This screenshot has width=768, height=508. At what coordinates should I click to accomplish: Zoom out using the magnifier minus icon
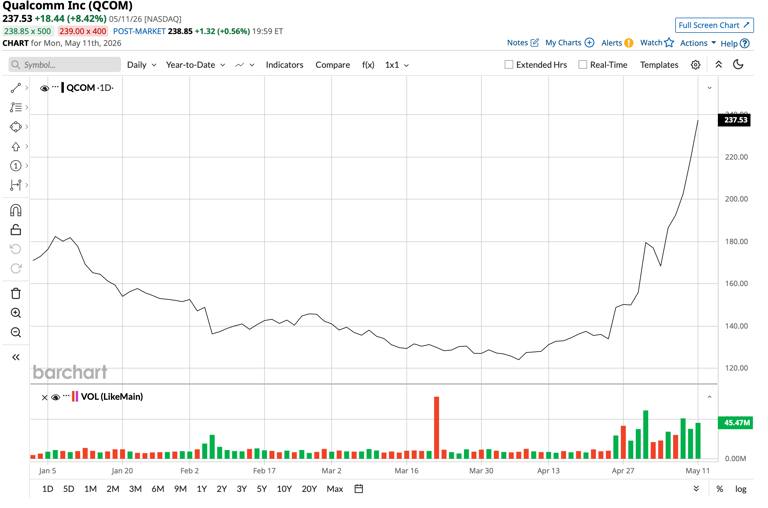(x=16, y=333)
